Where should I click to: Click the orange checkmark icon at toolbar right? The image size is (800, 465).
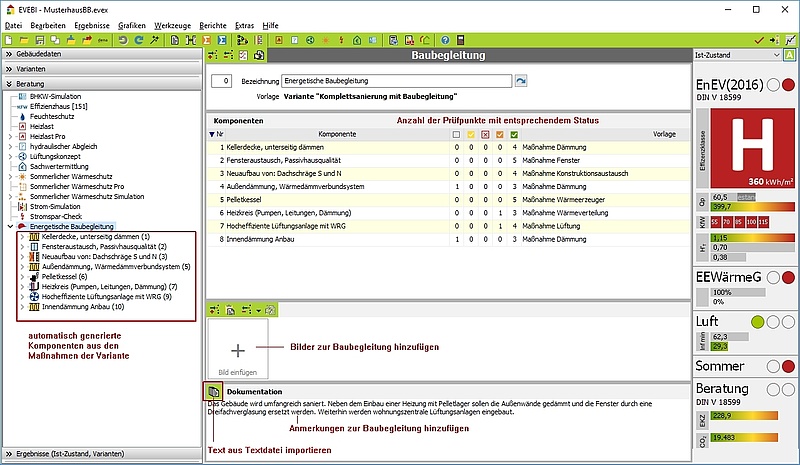(759, 40)
